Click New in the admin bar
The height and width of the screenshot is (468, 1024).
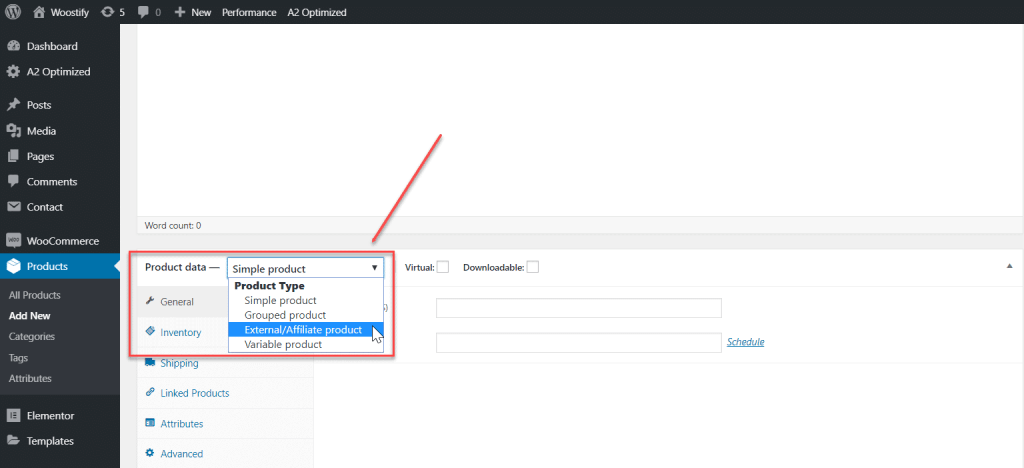click(192, 12)
